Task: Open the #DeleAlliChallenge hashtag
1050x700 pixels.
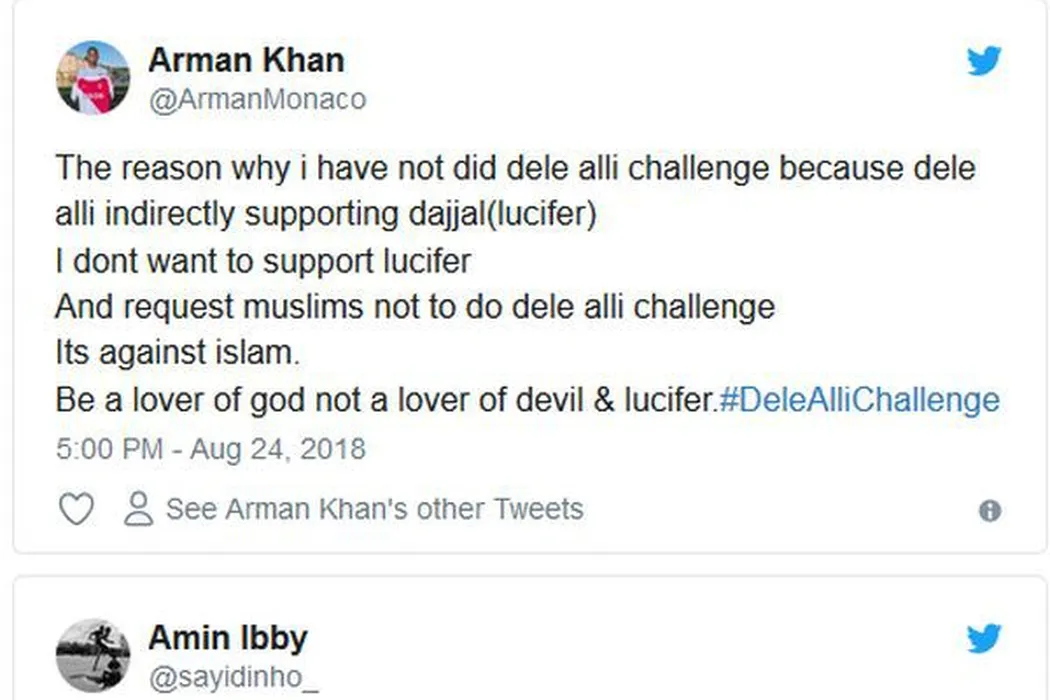Action: pos(859,400)
